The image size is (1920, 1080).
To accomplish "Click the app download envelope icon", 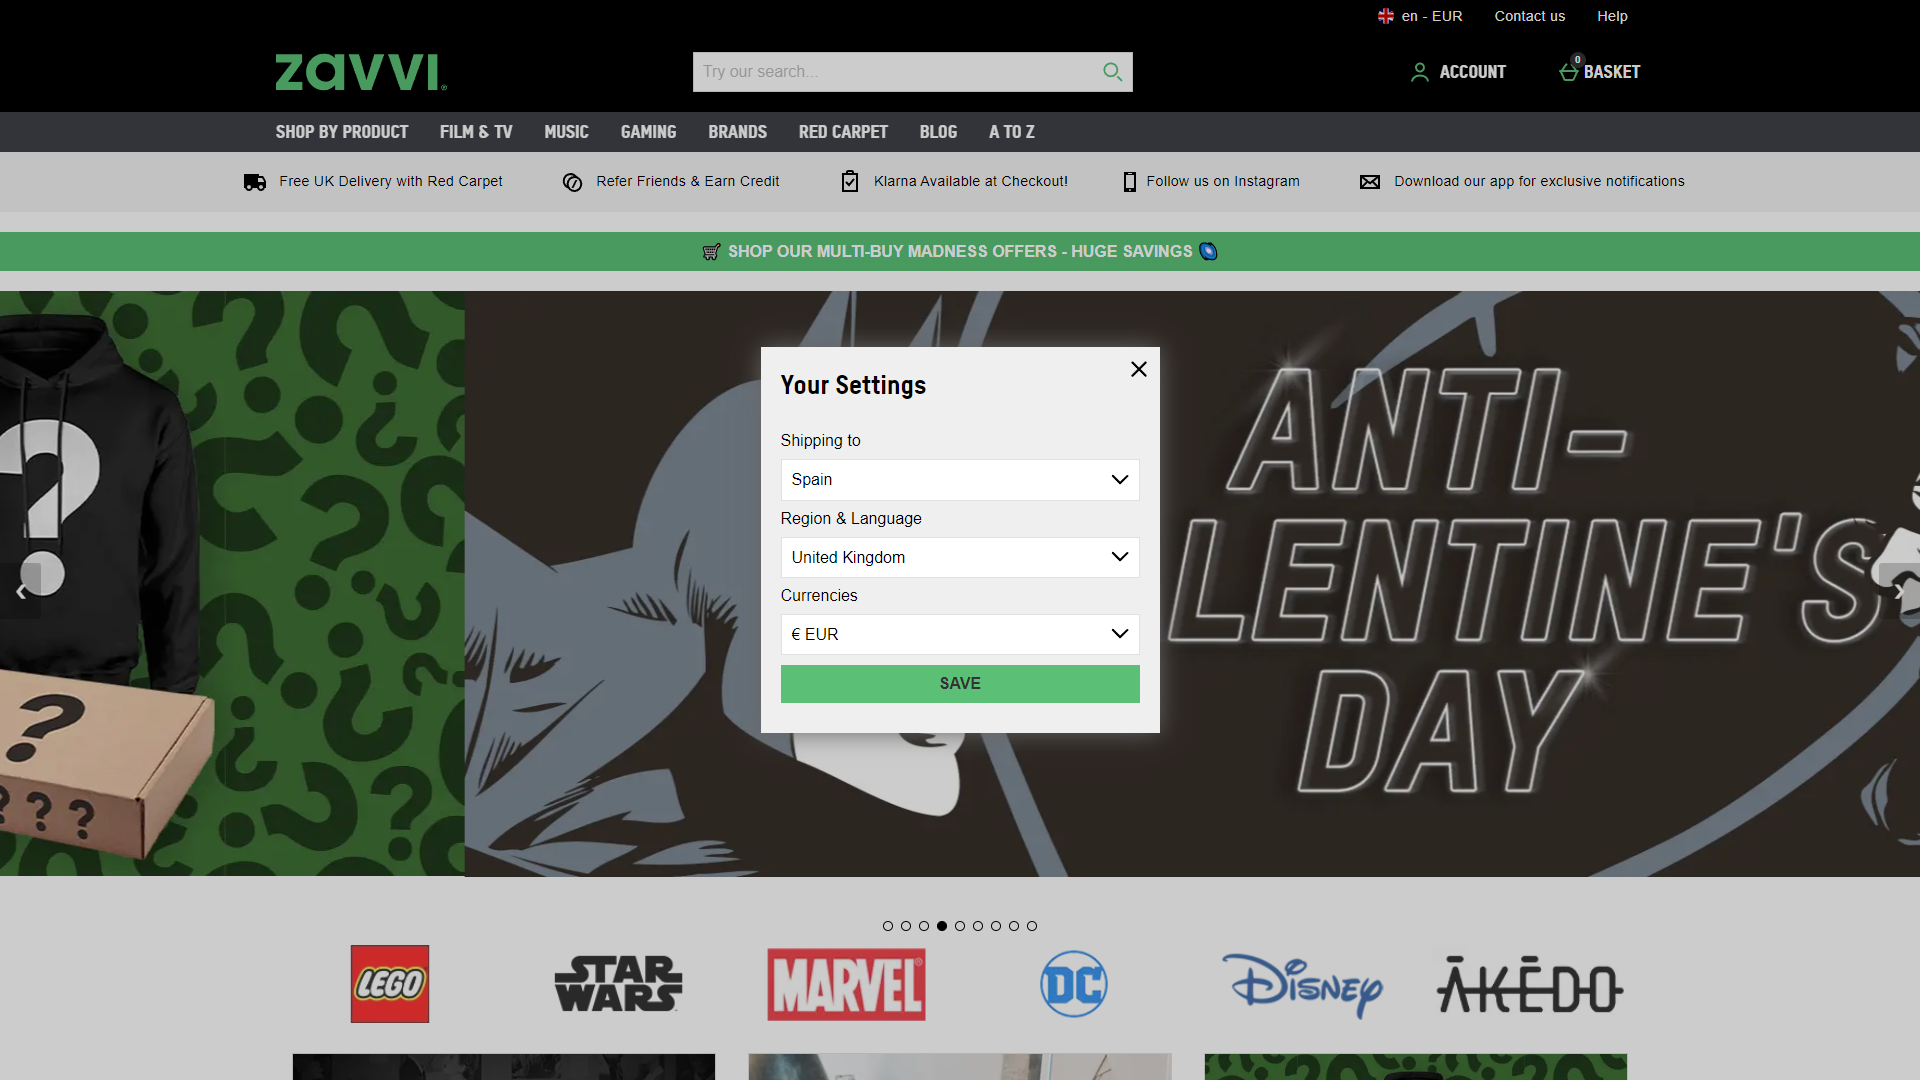I will click(1370, 182).
